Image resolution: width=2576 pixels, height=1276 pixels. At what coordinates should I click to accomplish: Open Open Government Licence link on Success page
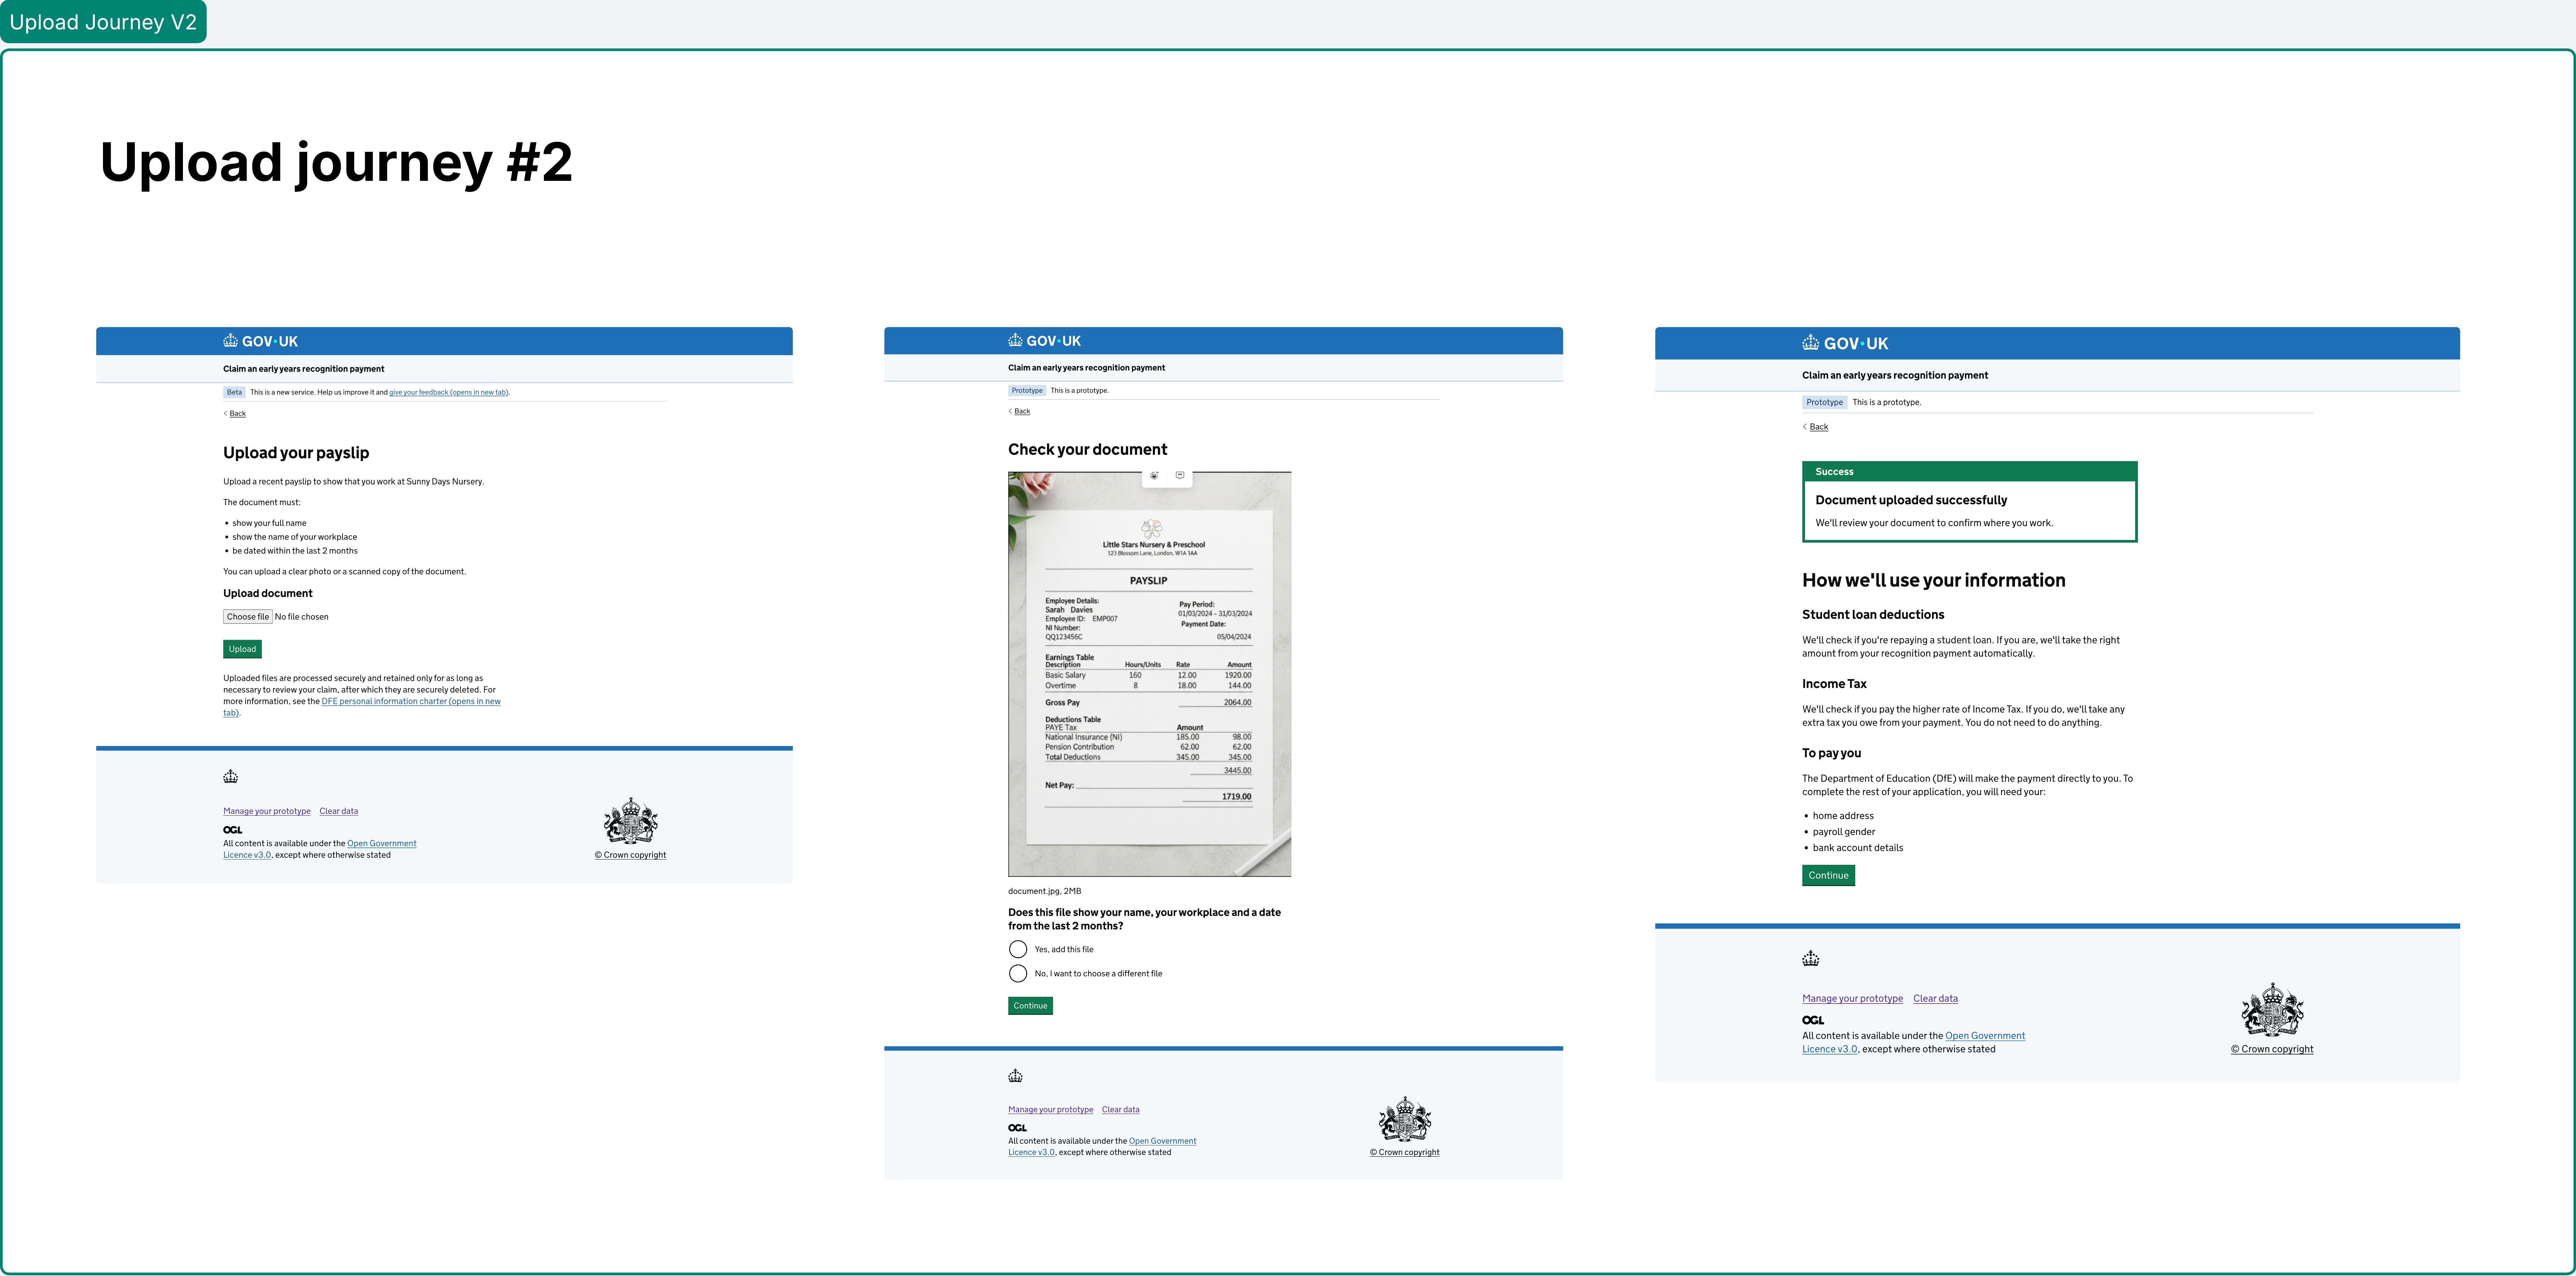1985,1036
